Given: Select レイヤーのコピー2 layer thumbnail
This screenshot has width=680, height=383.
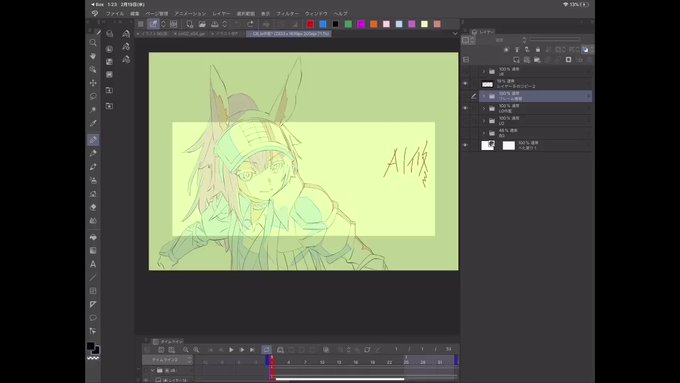Looking at the screenshot, I should tap(487, 84).
